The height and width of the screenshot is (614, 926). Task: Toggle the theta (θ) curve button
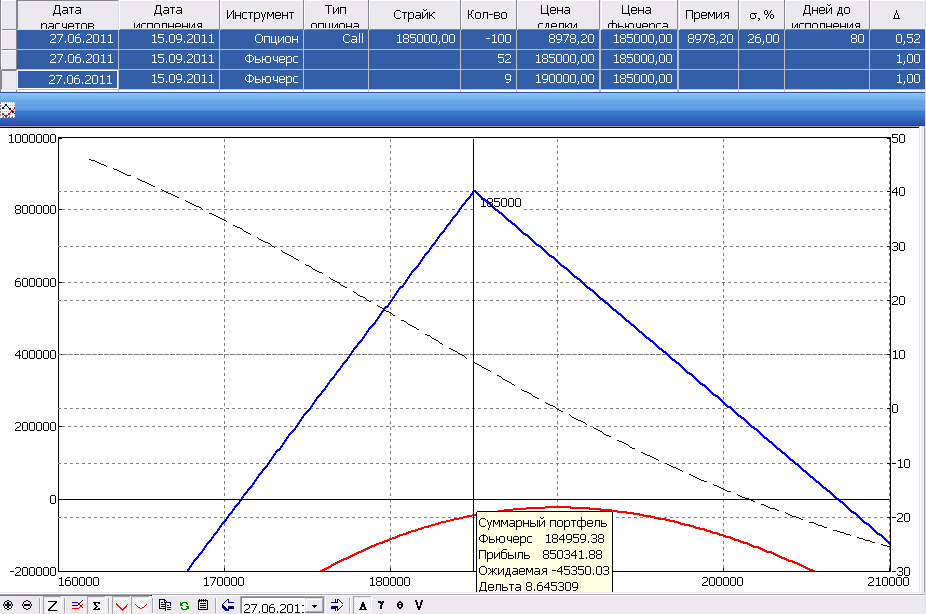(x=400, y=605)
